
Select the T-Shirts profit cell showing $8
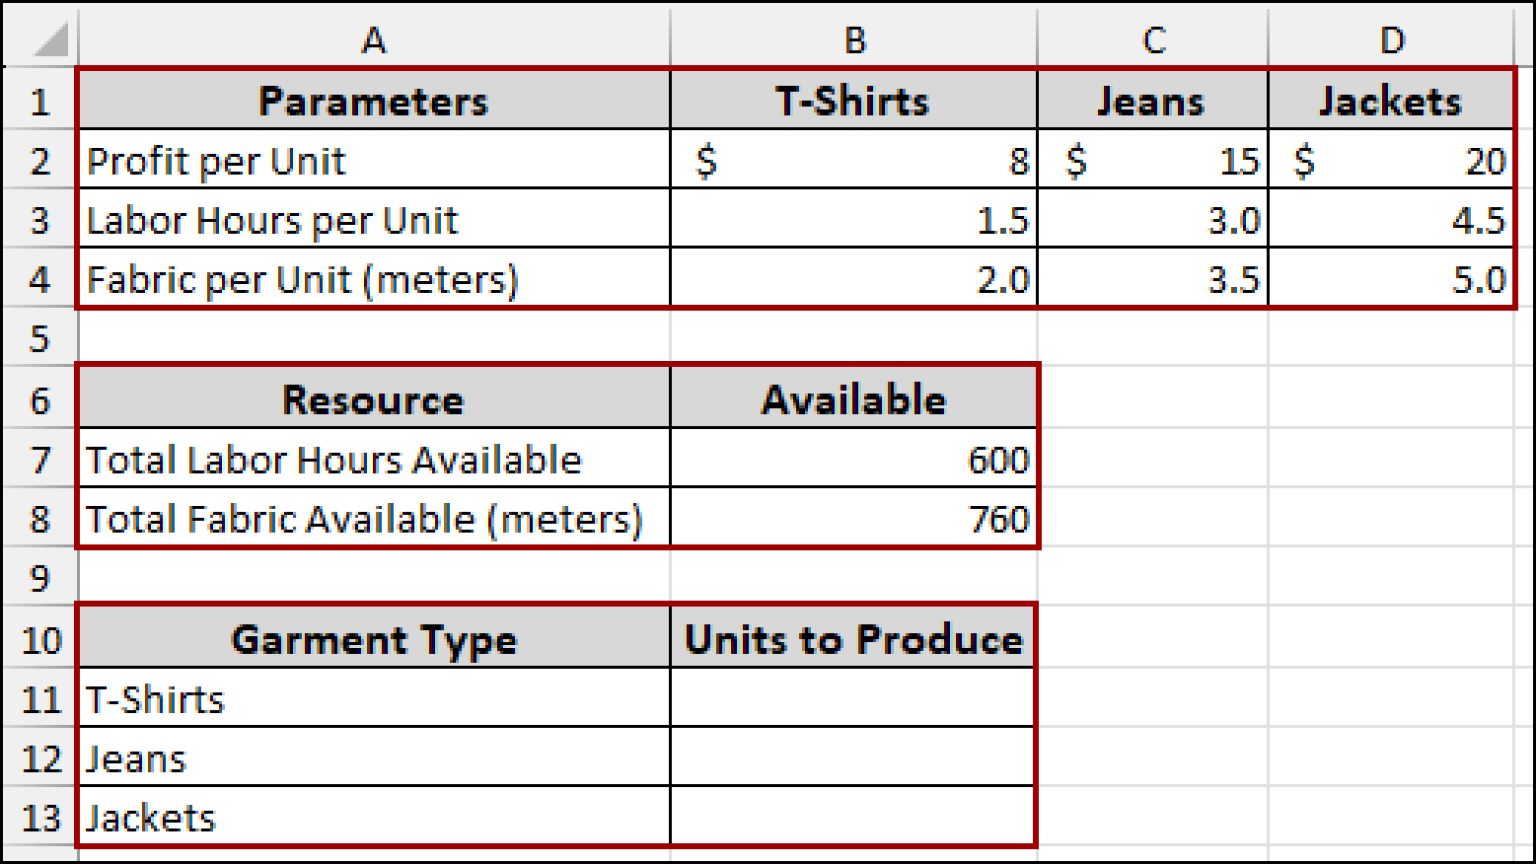tap(854, 160)
